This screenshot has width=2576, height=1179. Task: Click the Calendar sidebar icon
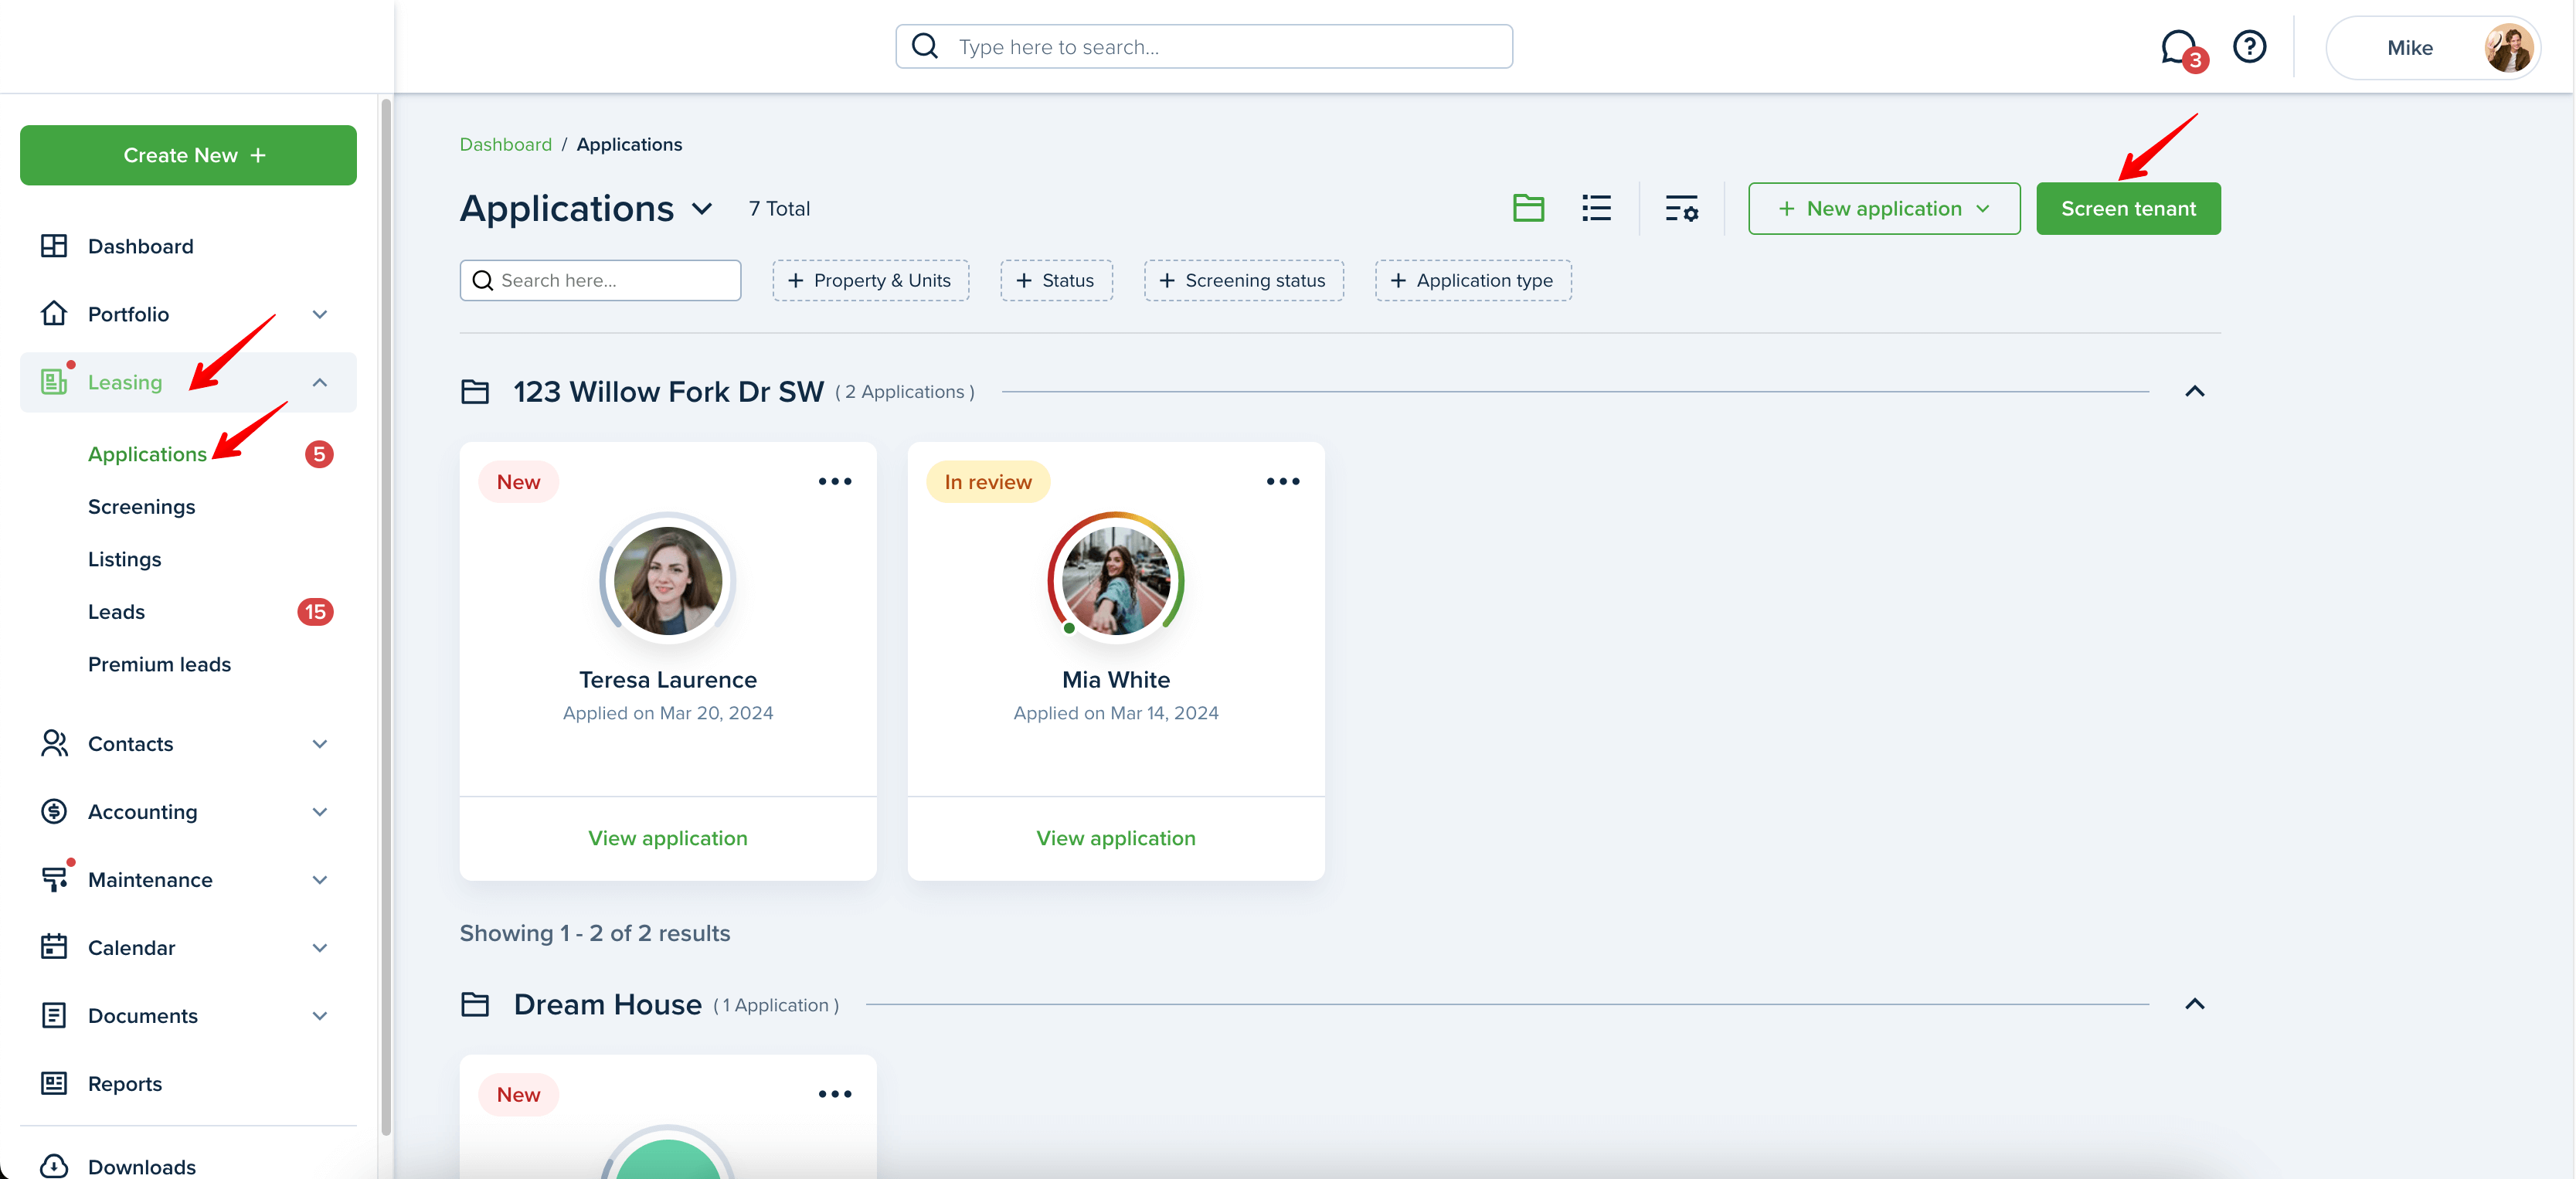coord(54,948)
